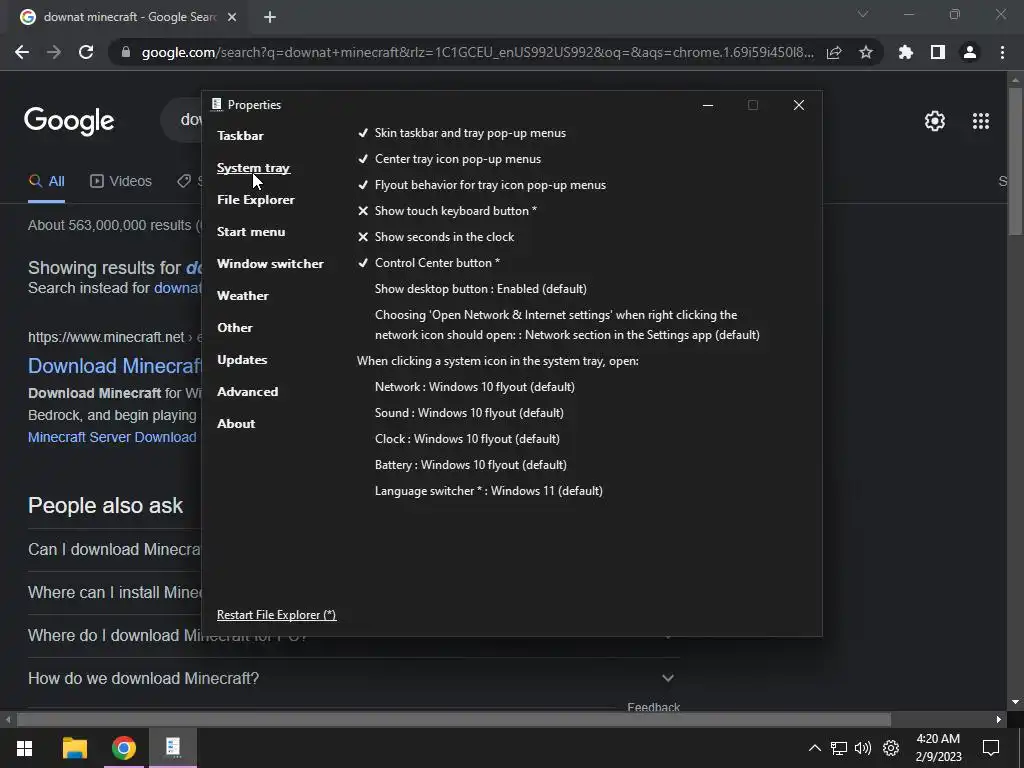The width and height of the screenshot is (1024, 768).
Task: Click Restart File Explorer link
Action: point(276,615)
